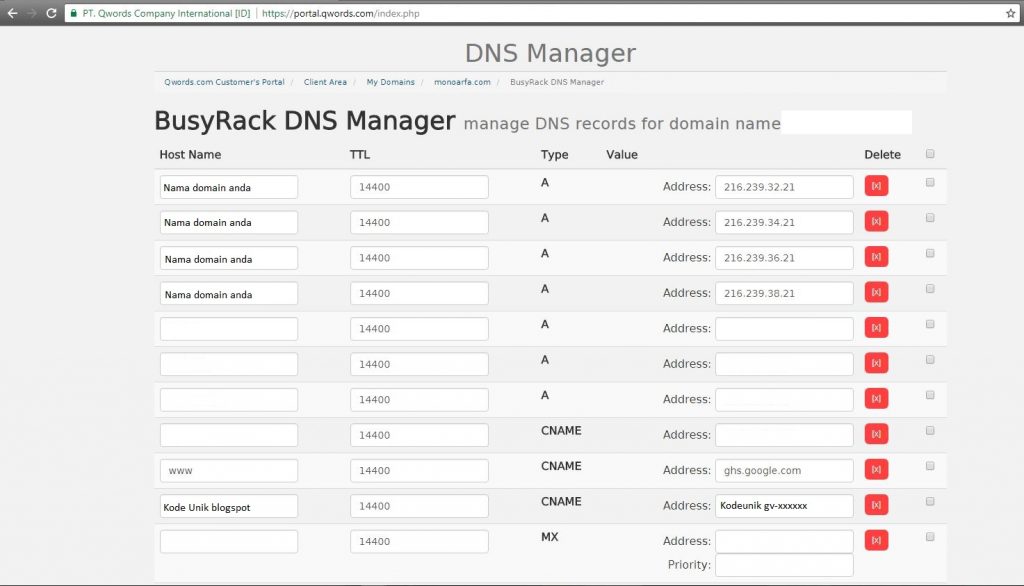Click the MX Priority input field

point(784,565)
